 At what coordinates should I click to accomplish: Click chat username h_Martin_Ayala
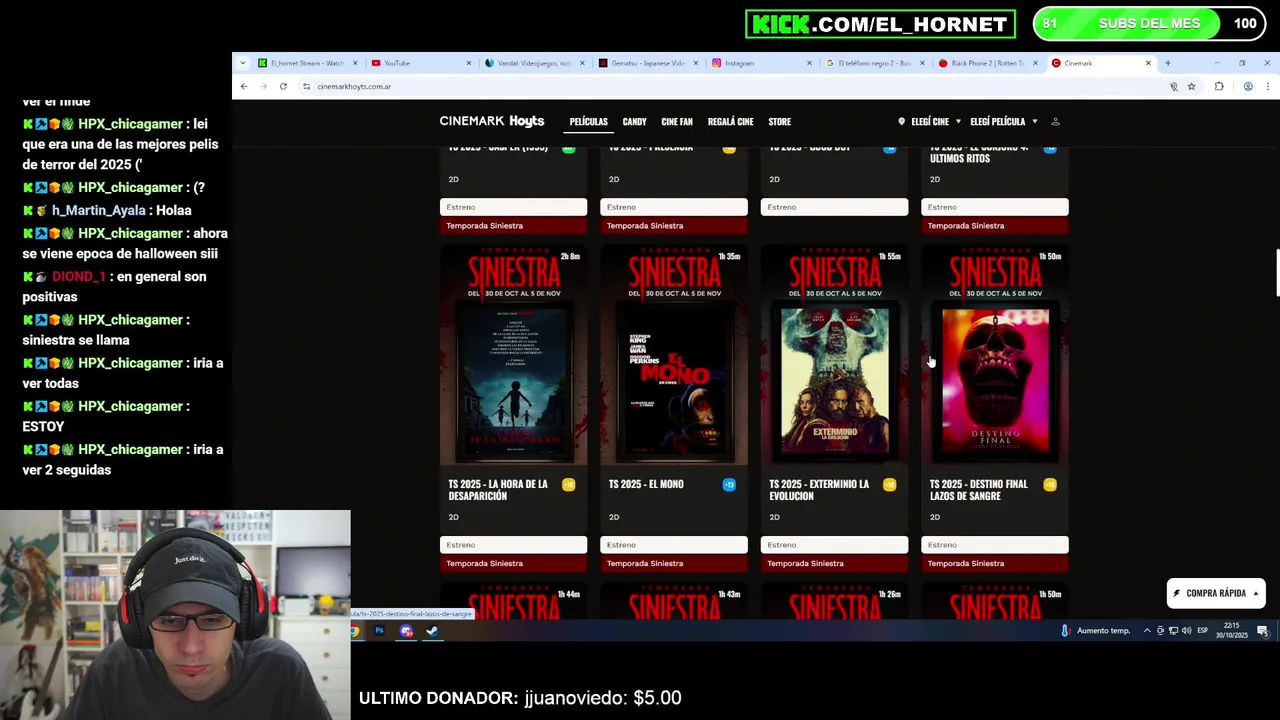[98, 210]
